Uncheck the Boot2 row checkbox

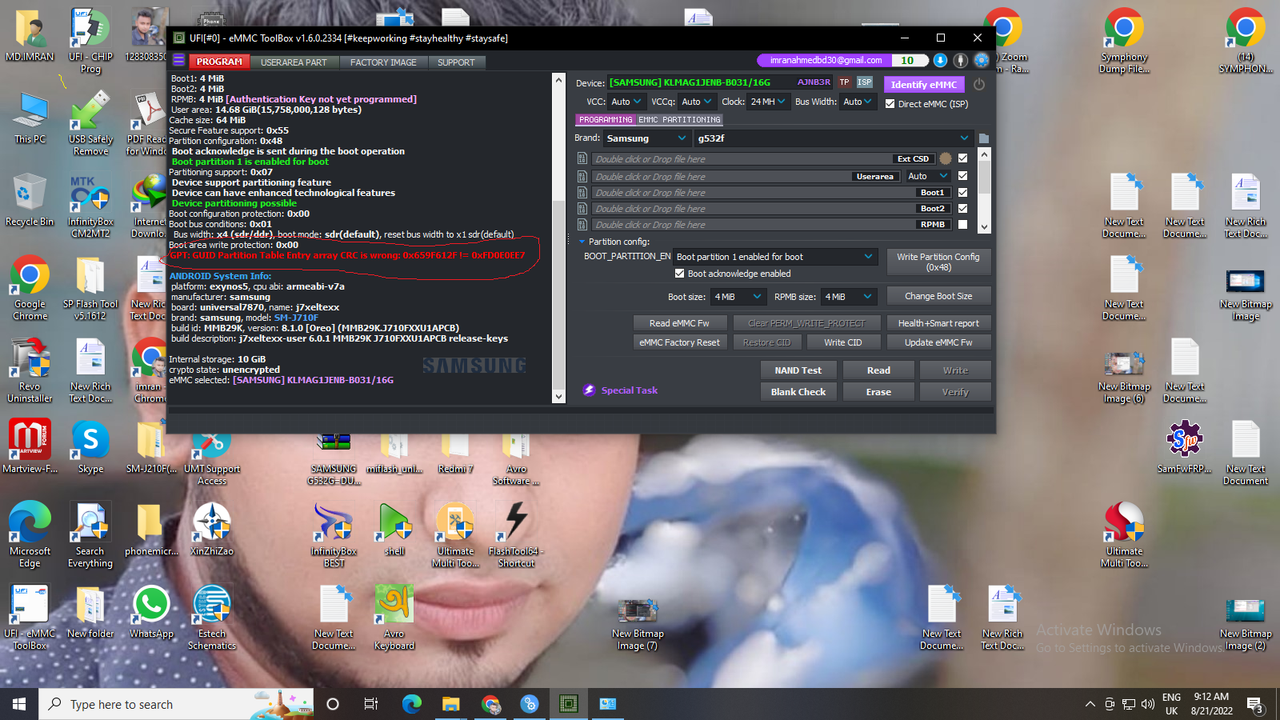(963, 208)
